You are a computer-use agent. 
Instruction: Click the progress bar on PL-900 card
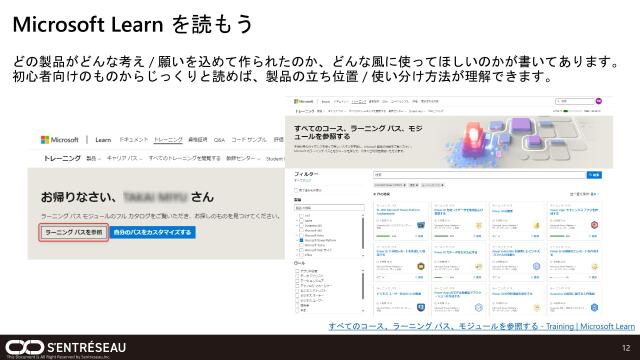[383, 236]
